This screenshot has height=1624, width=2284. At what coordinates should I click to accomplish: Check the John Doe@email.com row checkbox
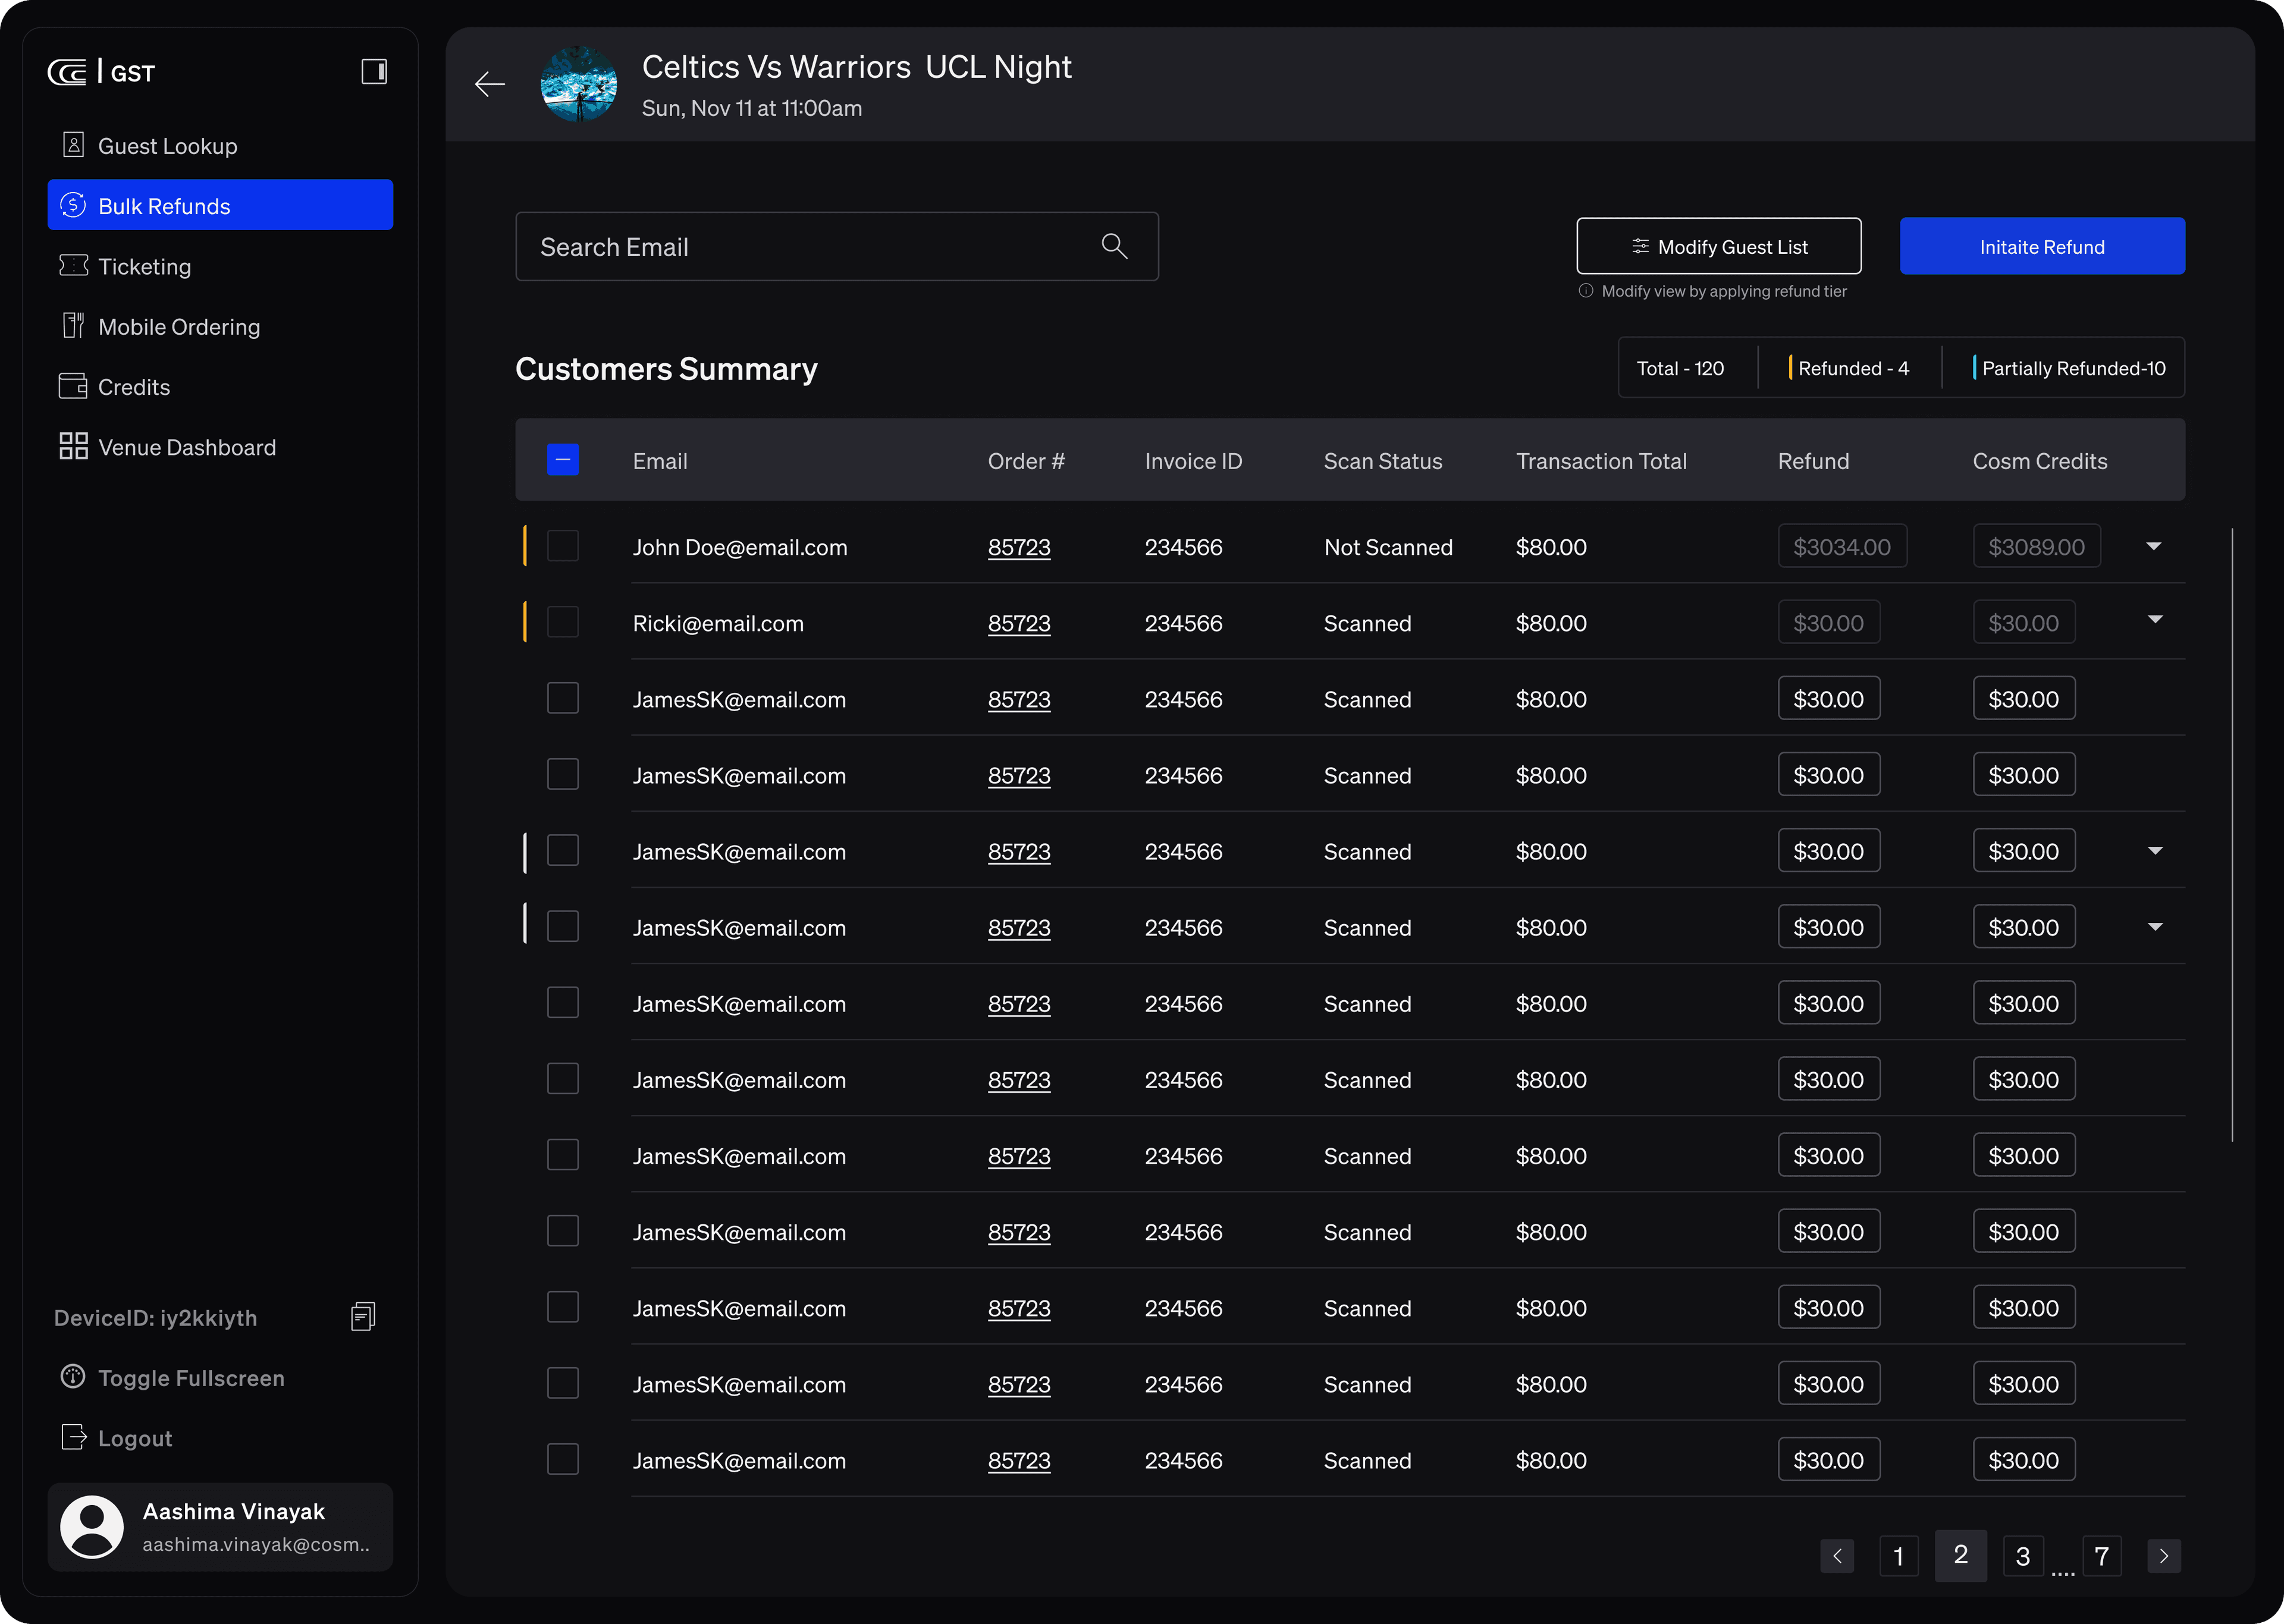click(x=563, y=546)
